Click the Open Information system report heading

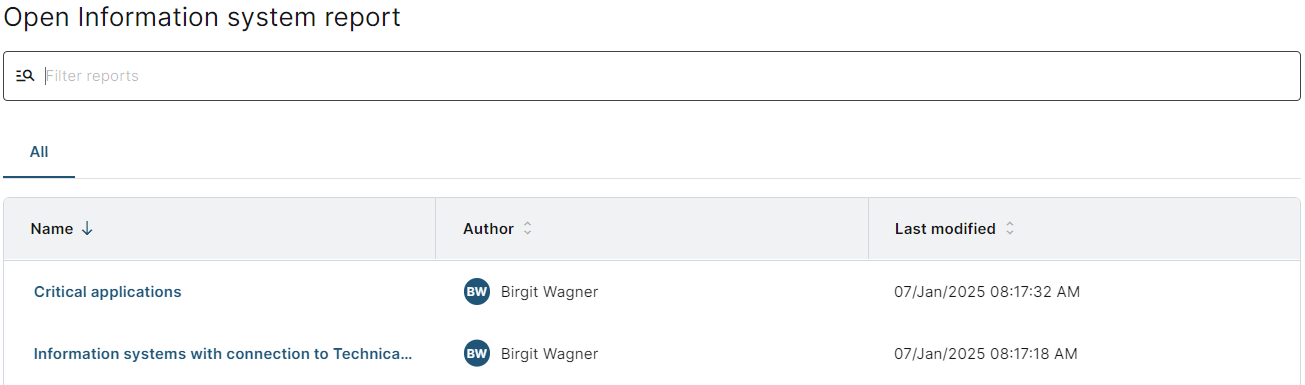(203, 18)
